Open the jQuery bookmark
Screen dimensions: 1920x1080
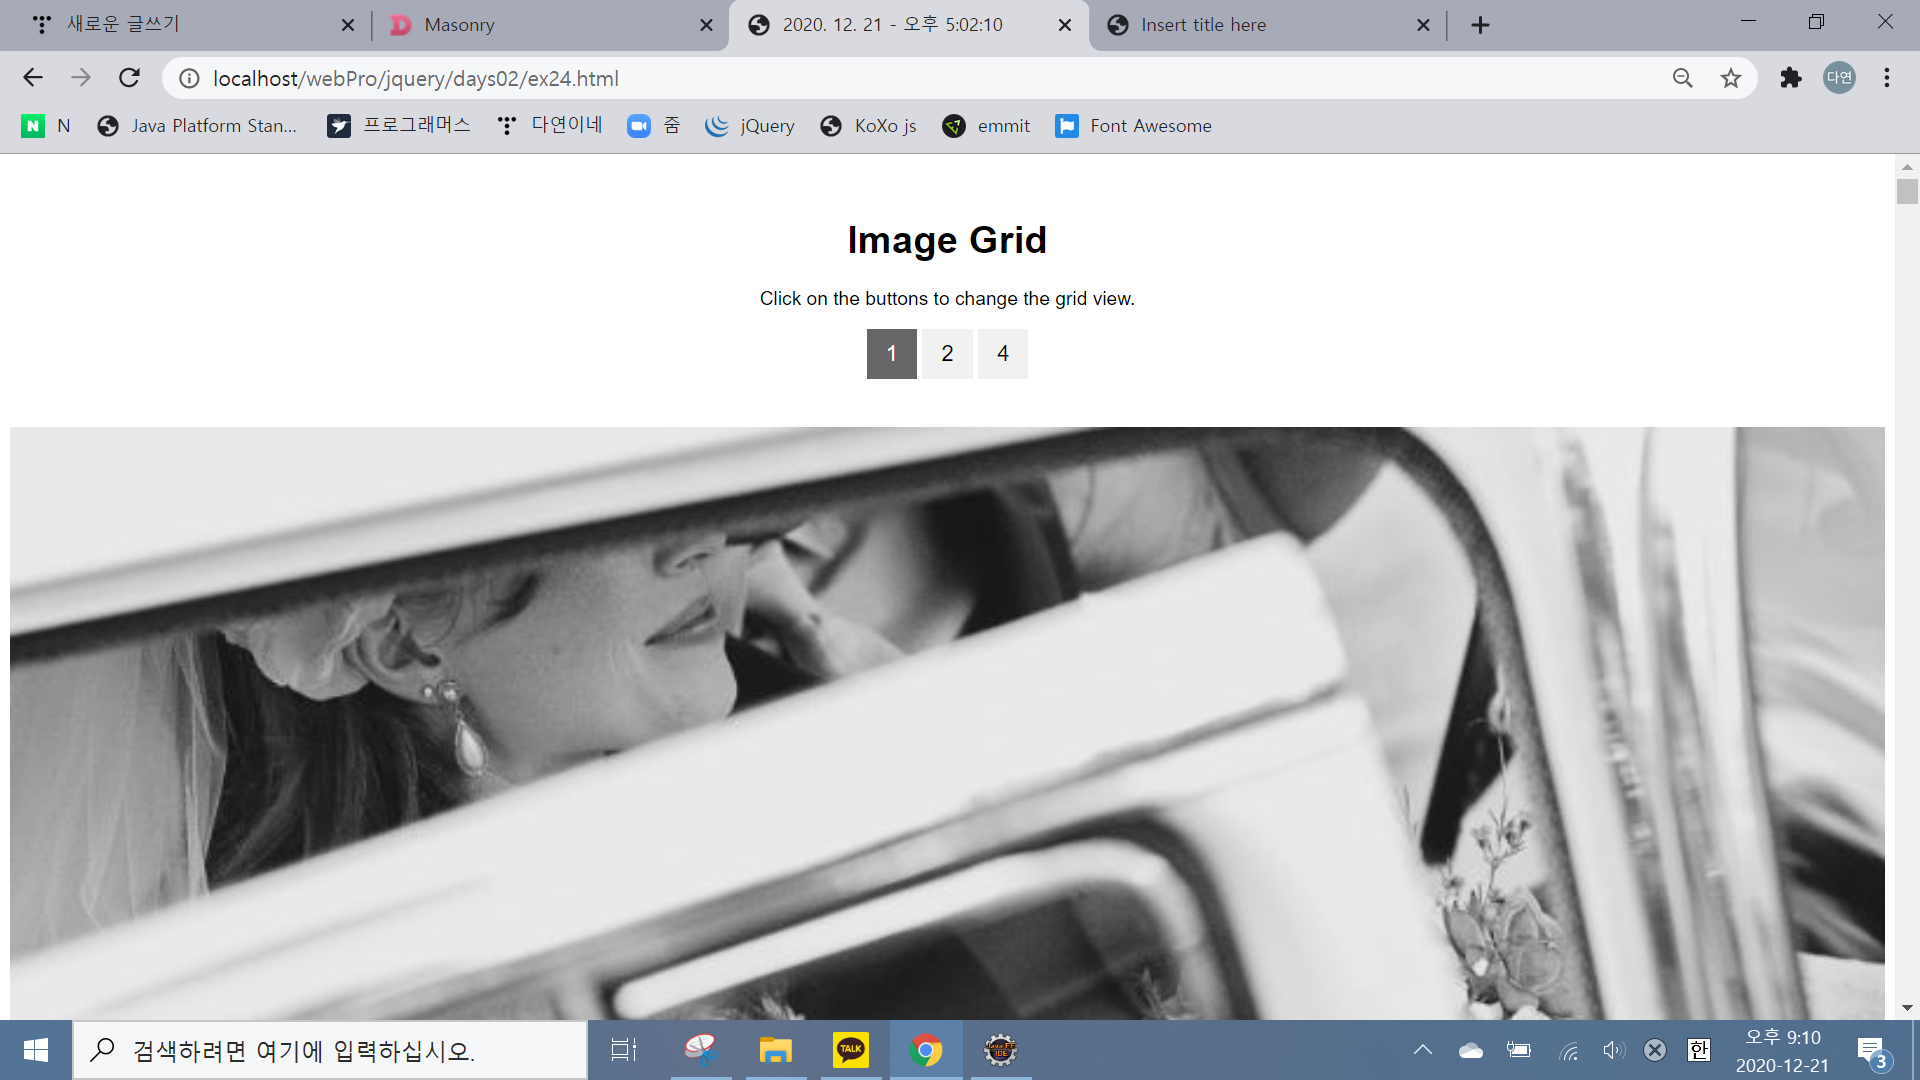click(750, 126)
